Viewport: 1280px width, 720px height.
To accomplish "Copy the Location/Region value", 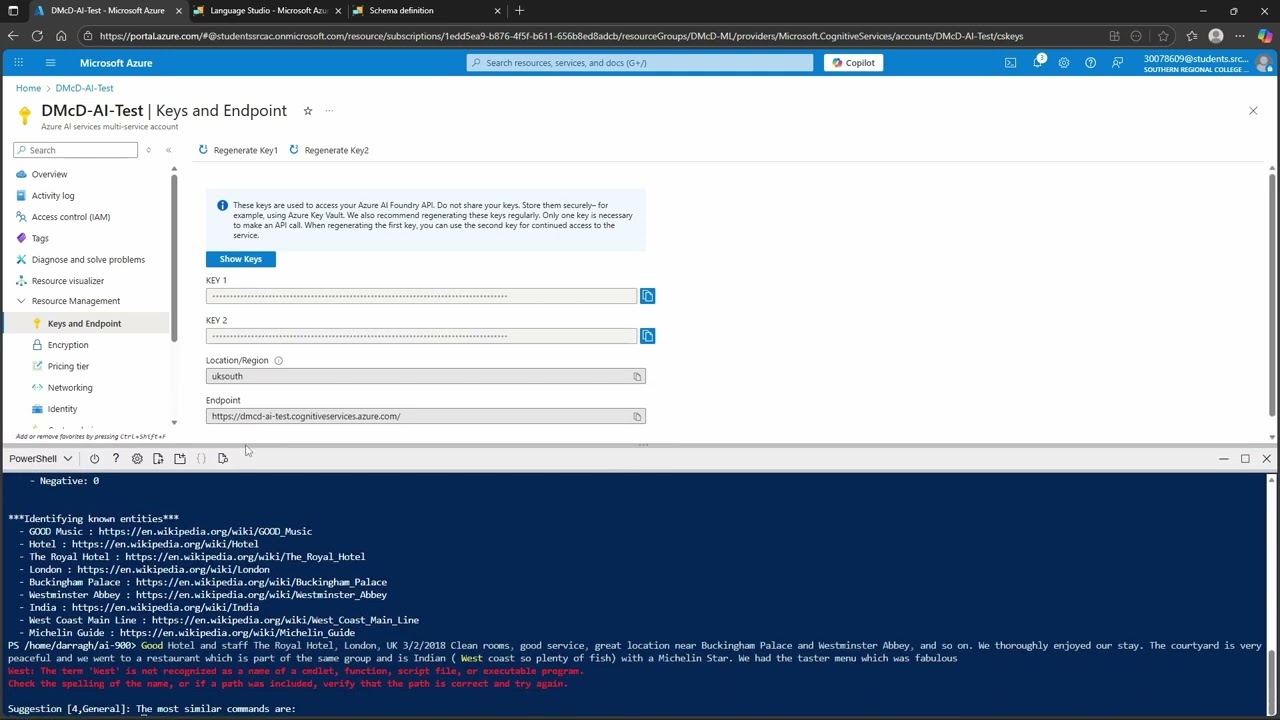I will click(x=637, y=376).
